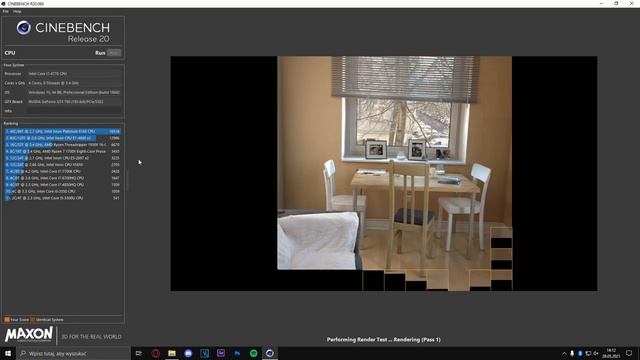
Task: Select rank 2 Xeon E7-4890 v2 entry
Action: pos(62,138)
